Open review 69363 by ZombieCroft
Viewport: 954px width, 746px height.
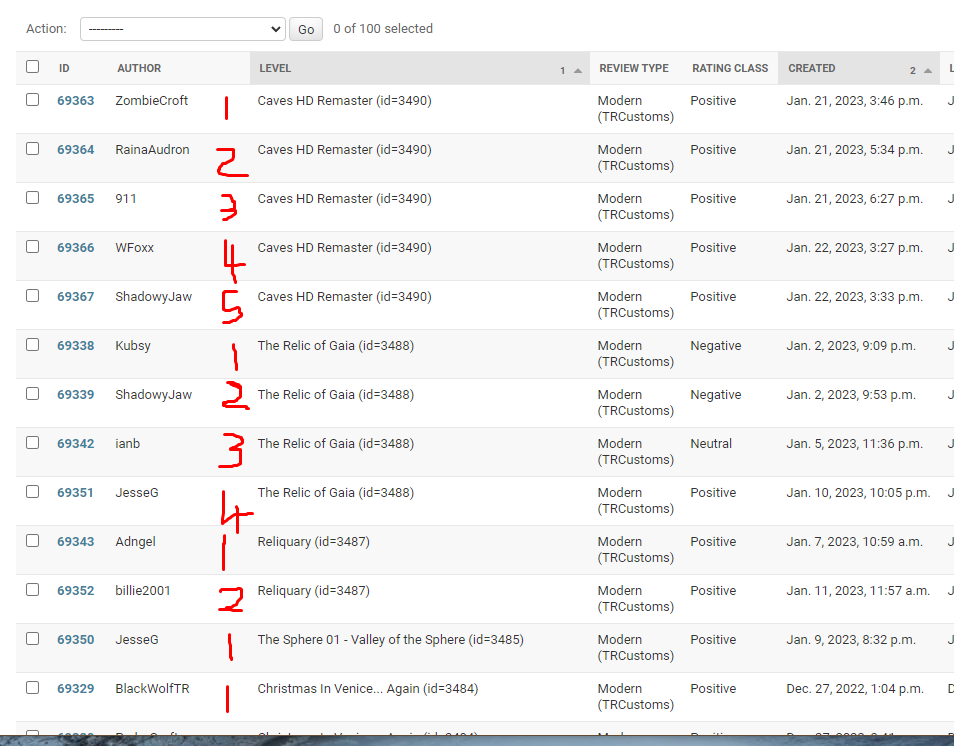(75, 99)
